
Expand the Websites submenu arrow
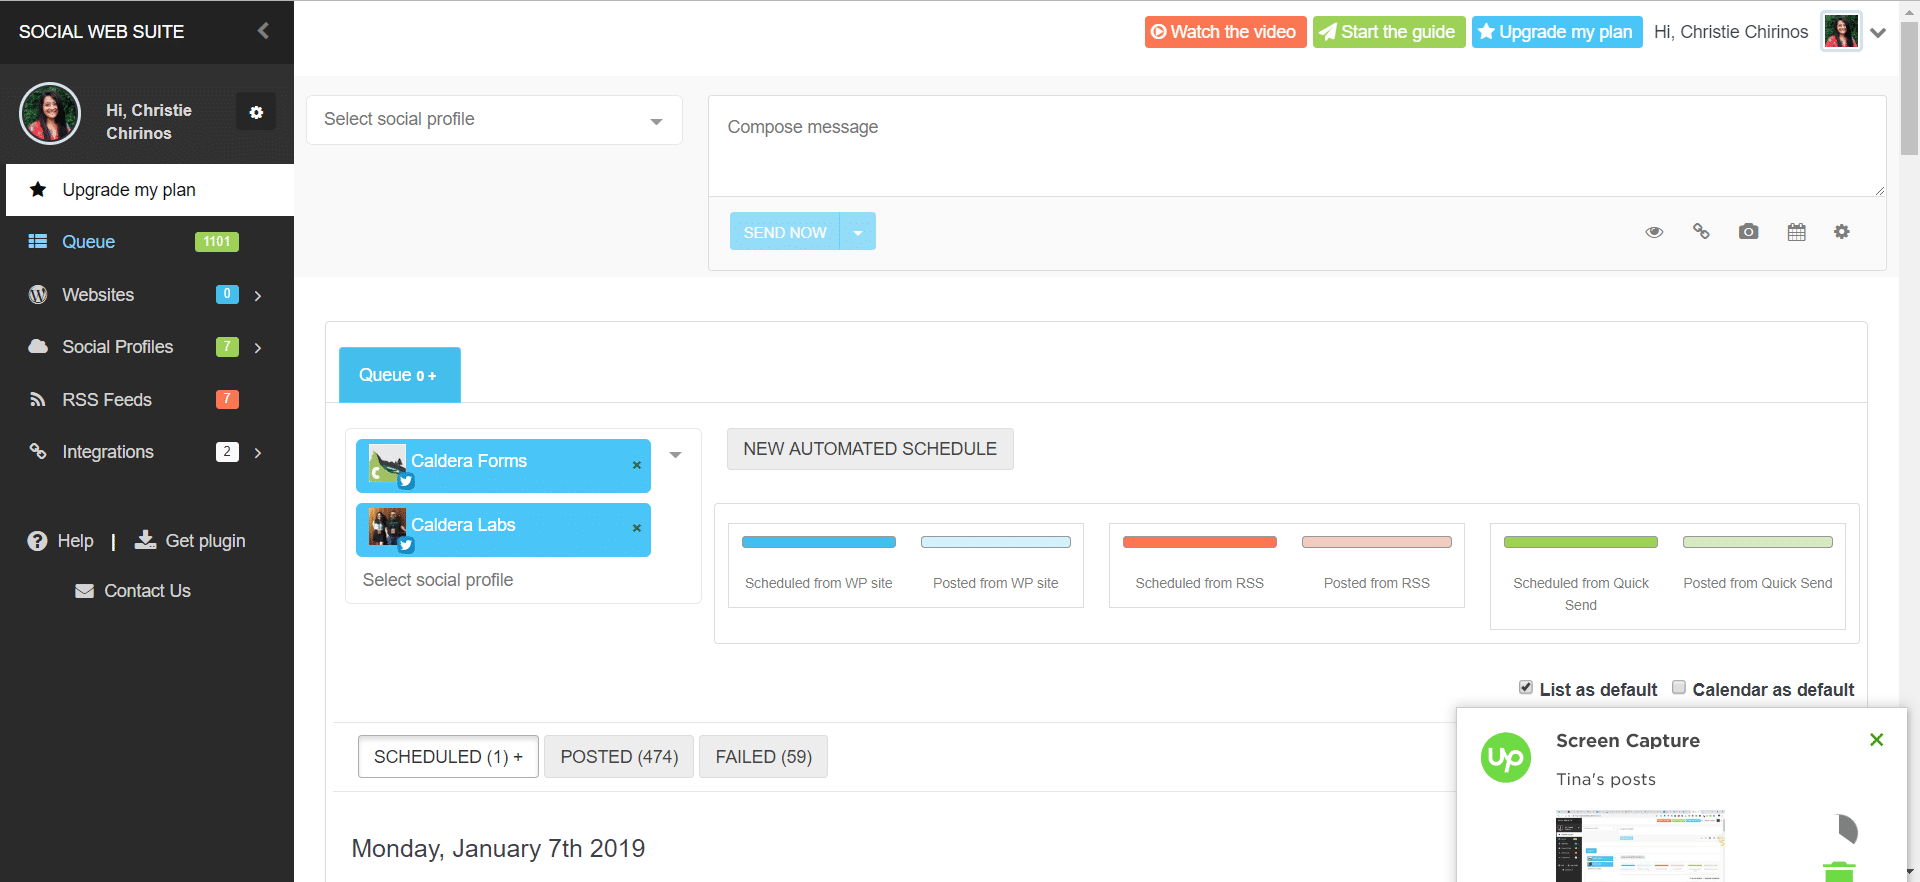click(258, 295)
